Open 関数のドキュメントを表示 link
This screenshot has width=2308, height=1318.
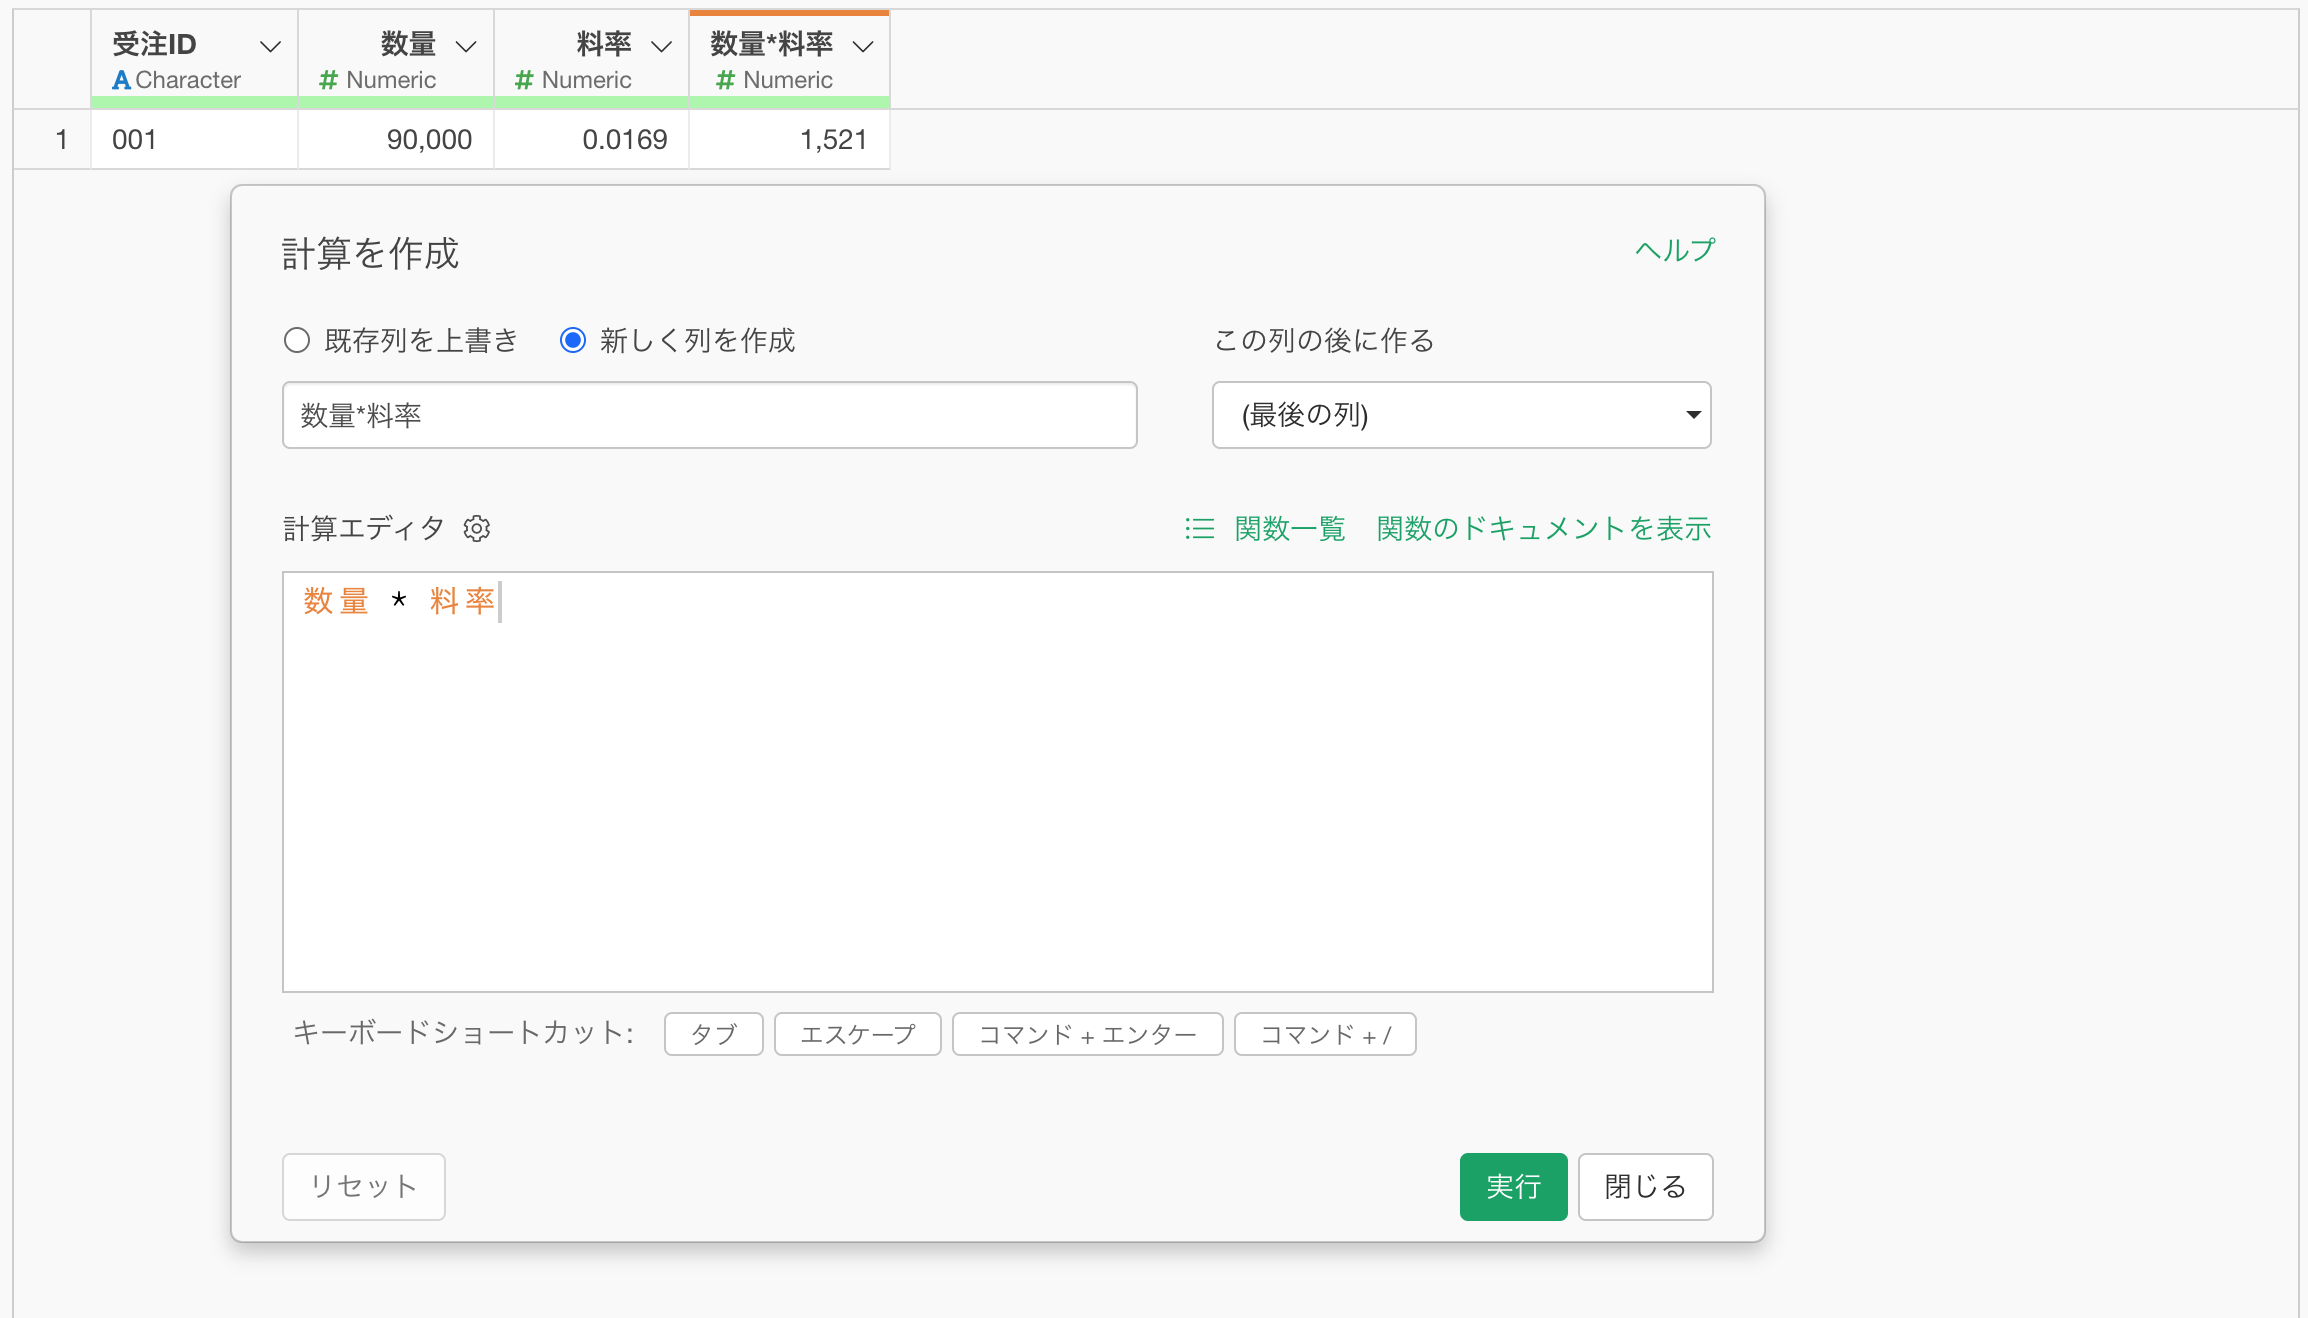tap(1543, 528)
